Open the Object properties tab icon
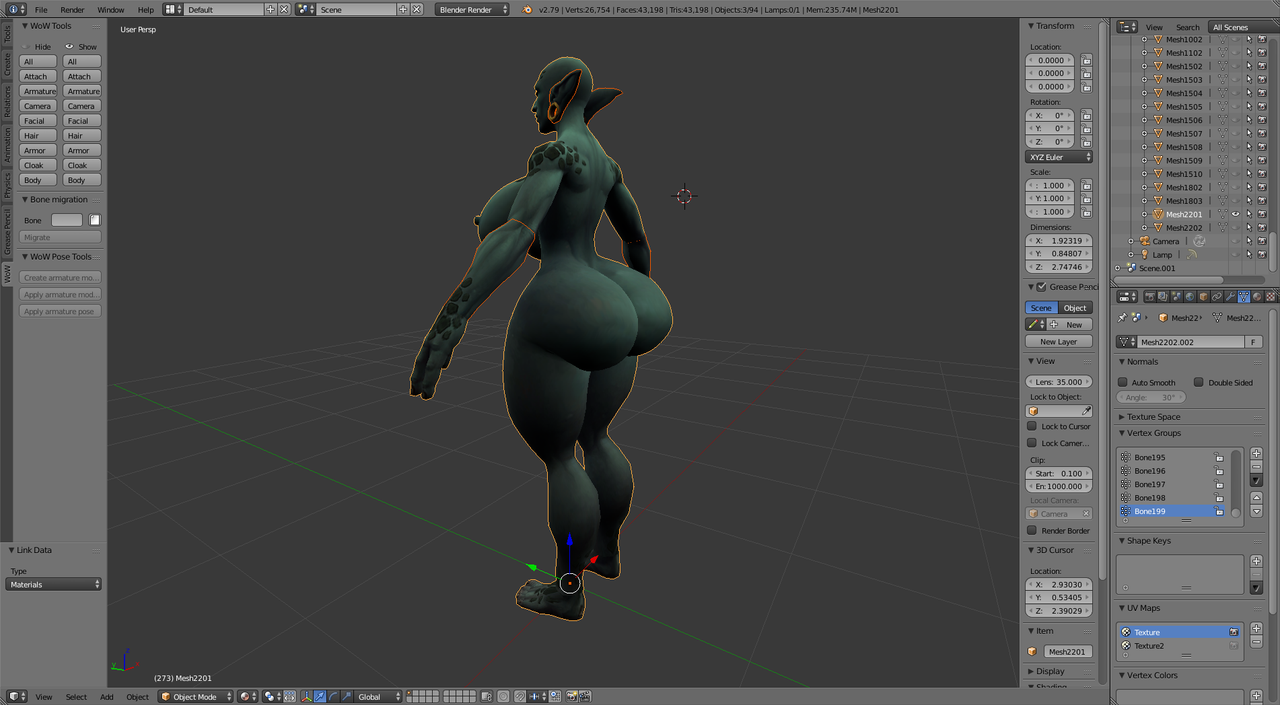The height and width of the screenshot is (705, 1280). tap(1204, 297)
